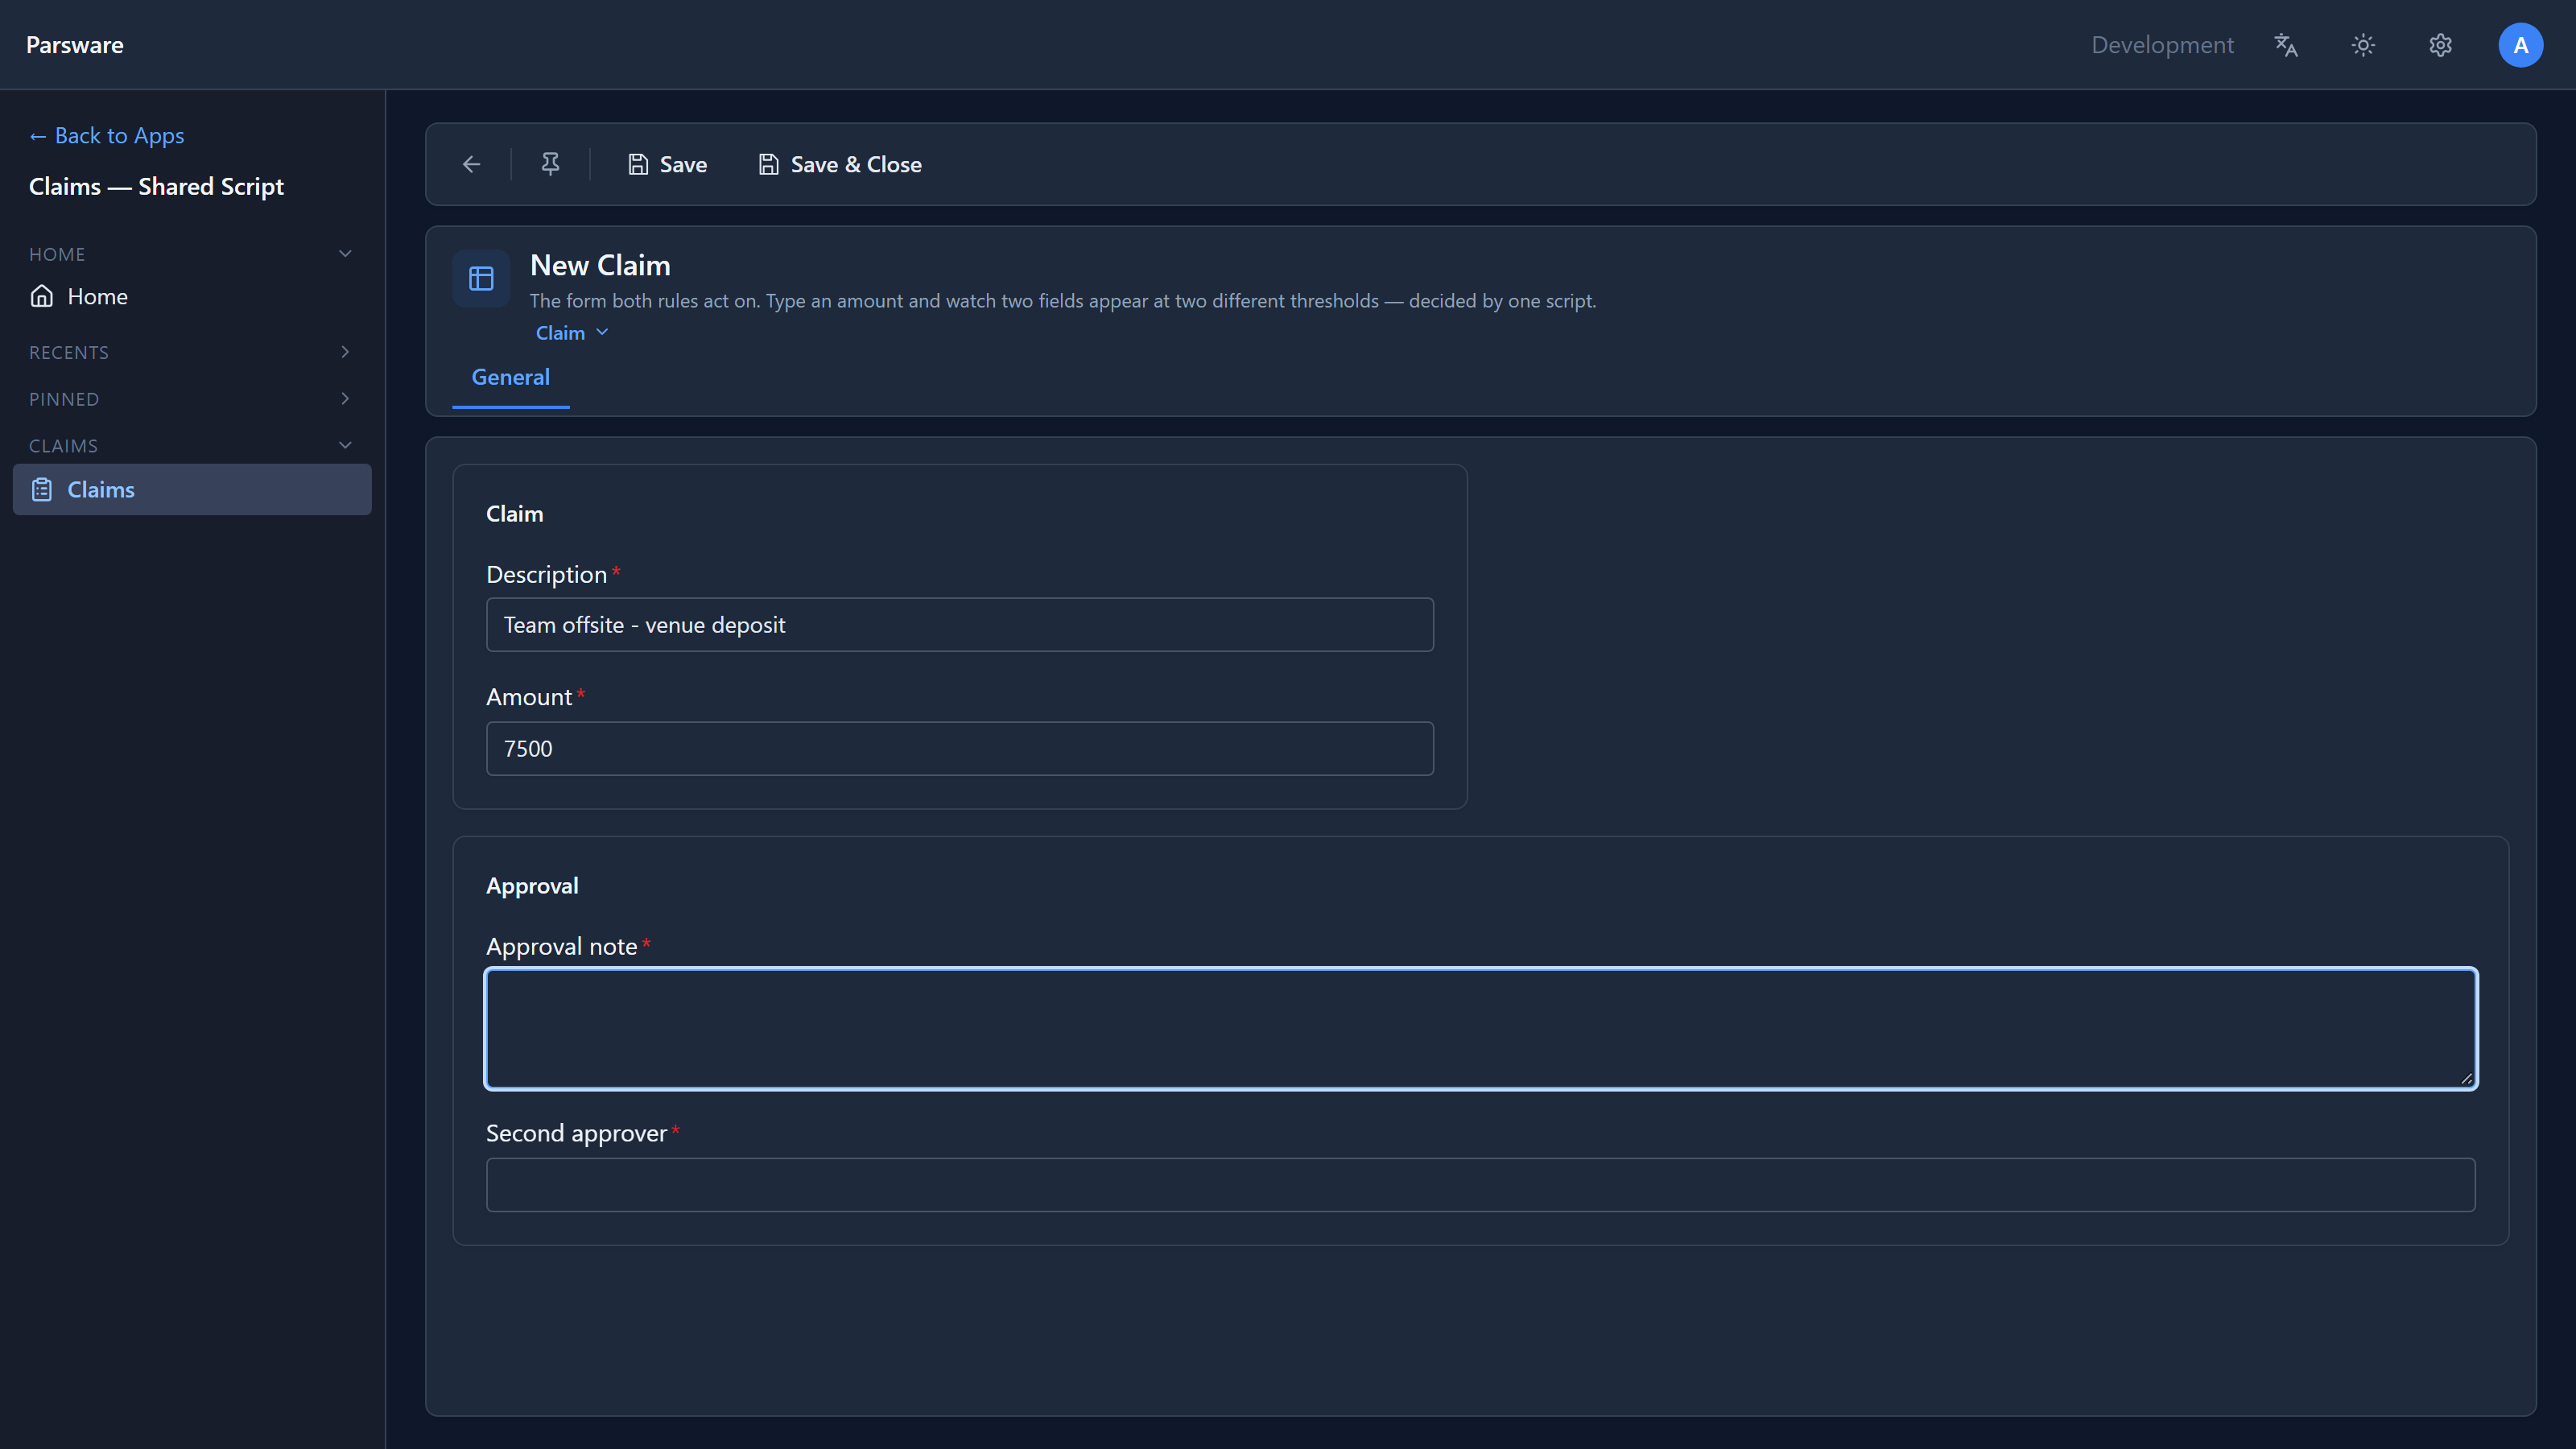This screenshot has width=2576, height=1449.
Task: Click the Claims clipboard icon in sidebar
Action: click(x=42, y=489)
